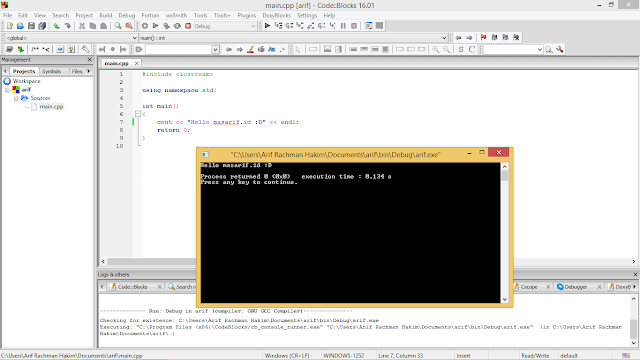The height and width of the screenshot is (360, 640).
Task: Save the current file using toolbar
Action: [31, 26]
